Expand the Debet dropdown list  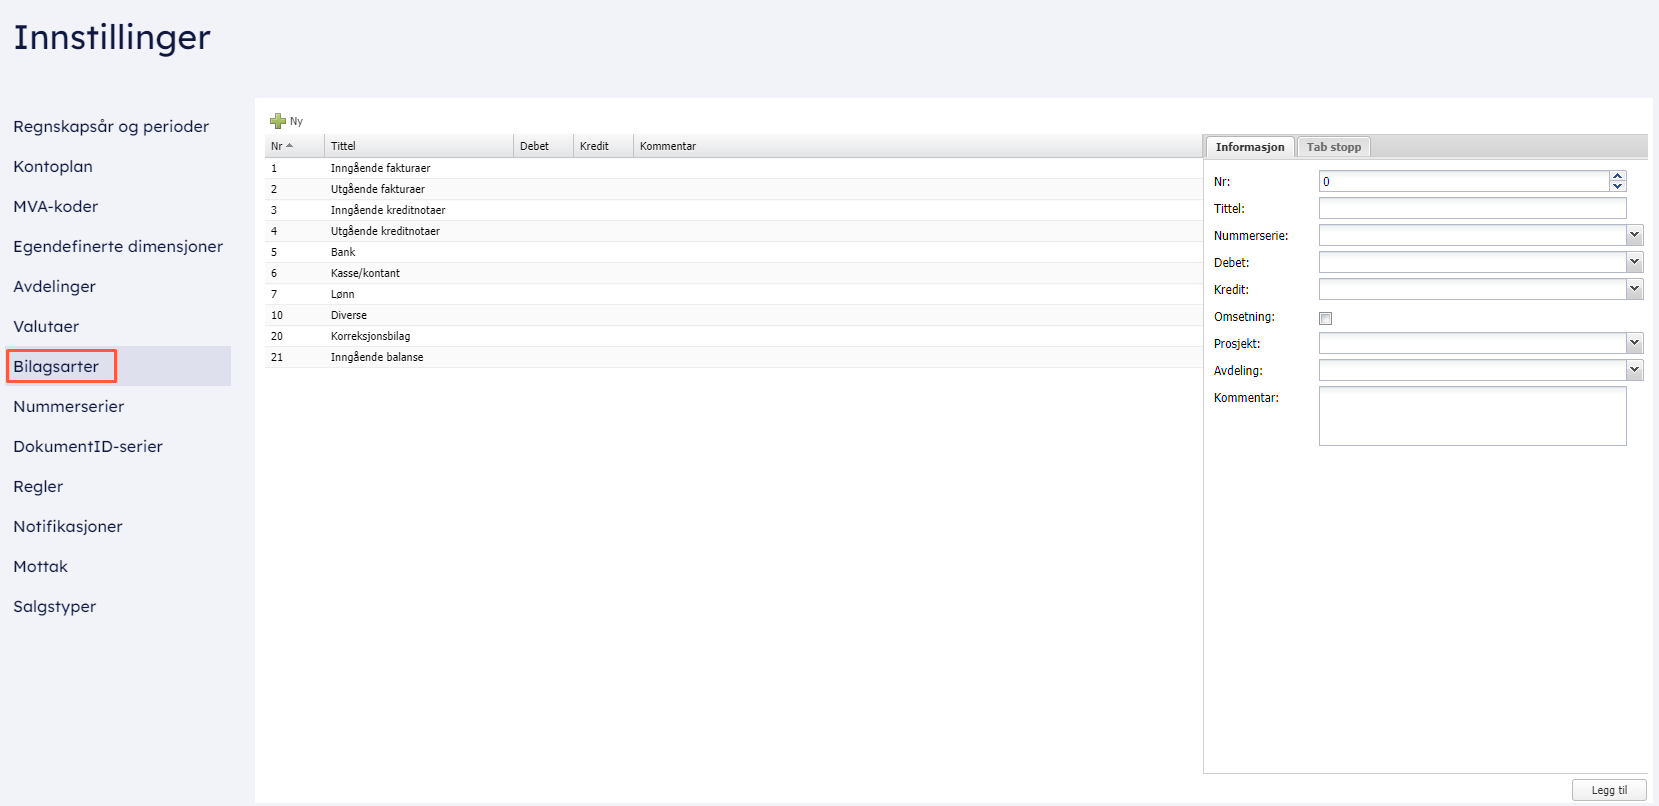pyautogui.click(x=1634, y=262)
